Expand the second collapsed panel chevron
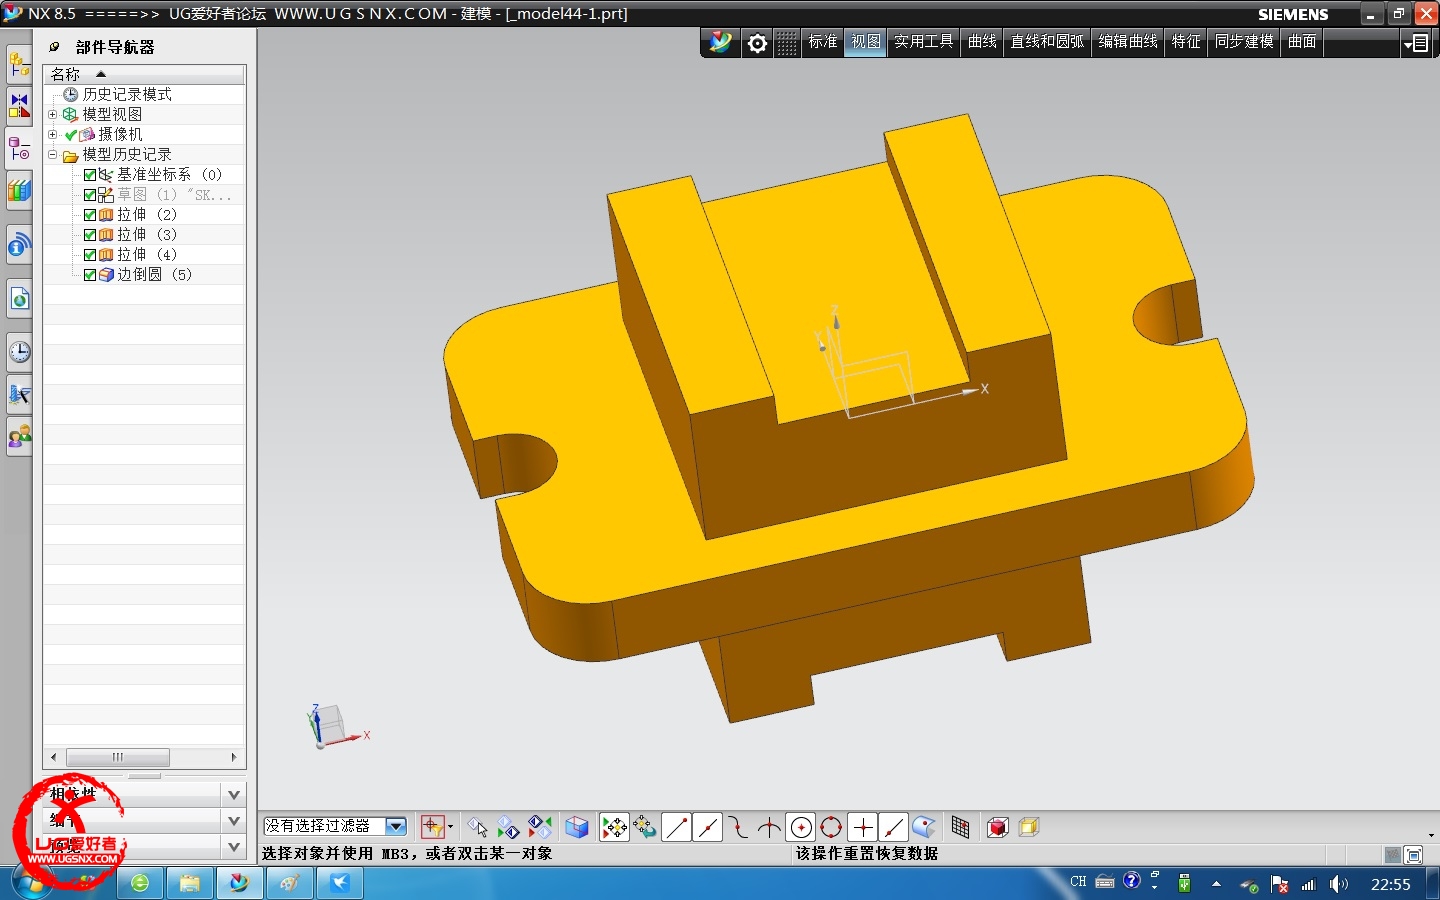1440x900 pixels. point(234,821)
